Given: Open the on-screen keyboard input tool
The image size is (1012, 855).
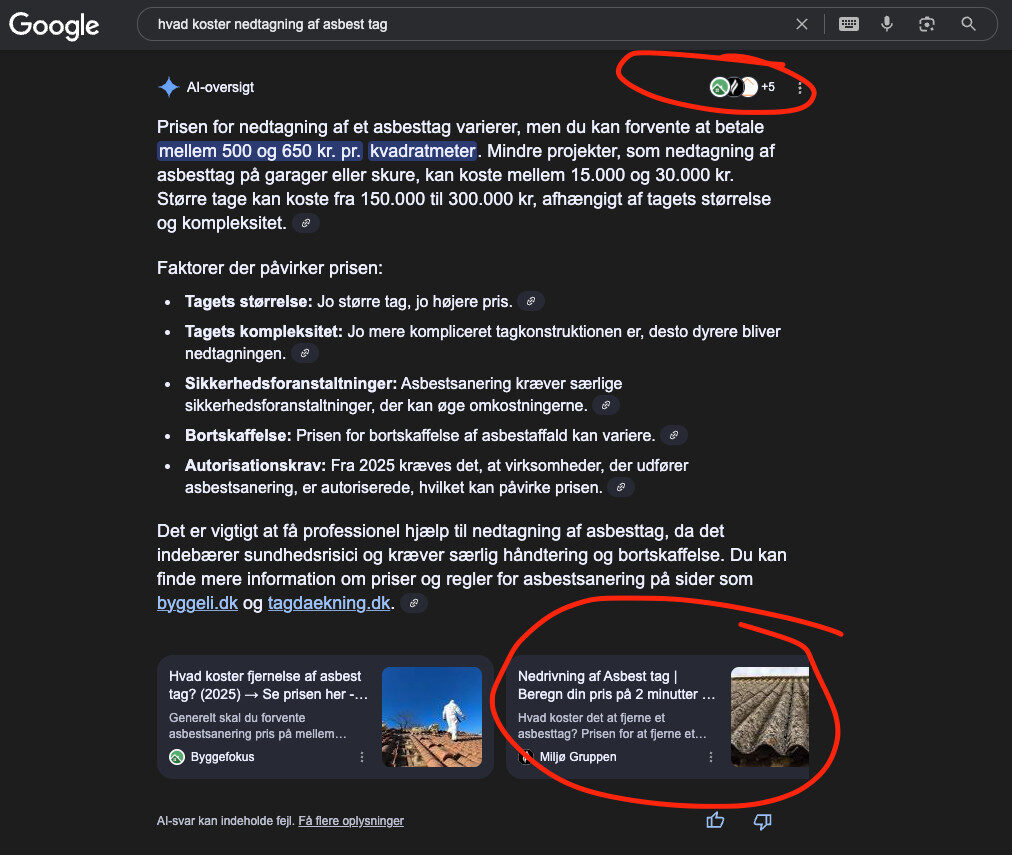Looking at the screenshot, I should (x=849, y=25).
